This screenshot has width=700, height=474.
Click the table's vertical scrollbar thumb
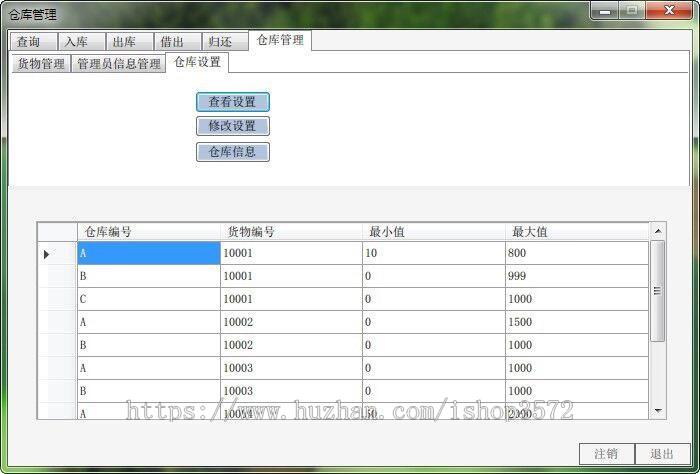(x=658, y=291)
